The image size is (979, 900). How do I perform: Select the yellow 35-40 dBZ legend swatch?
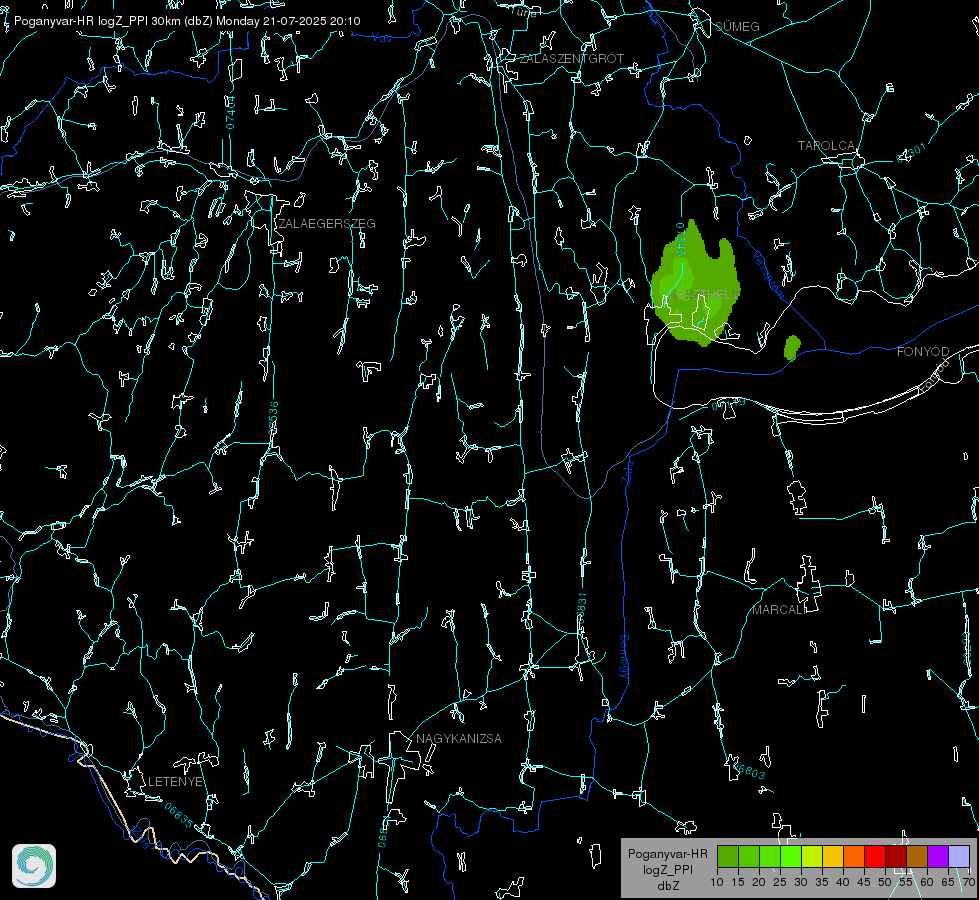point(833,856)
